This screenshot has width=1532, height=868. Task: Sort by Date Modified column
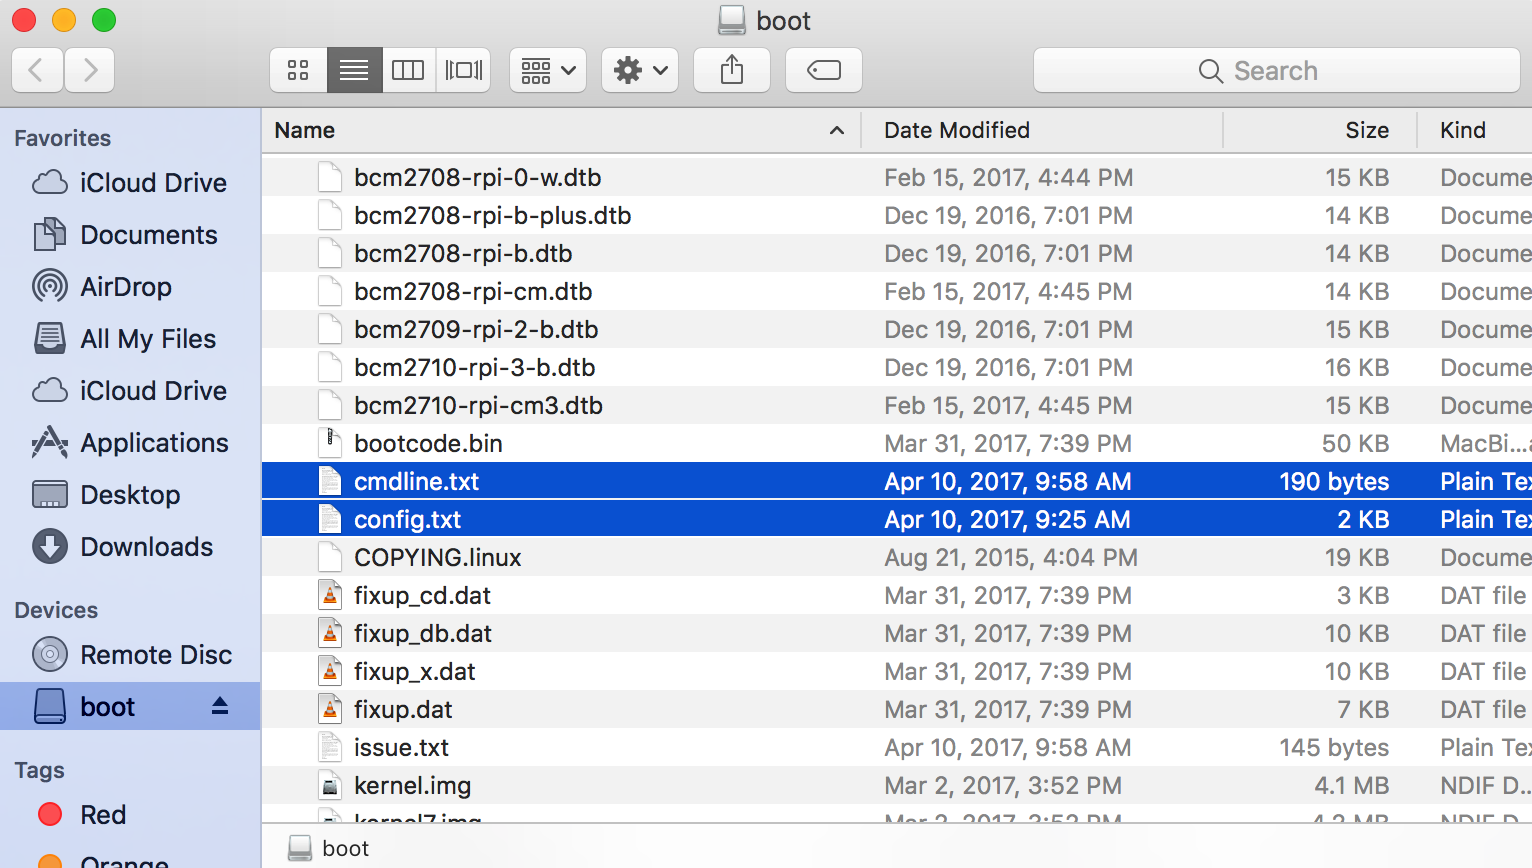1042,130
